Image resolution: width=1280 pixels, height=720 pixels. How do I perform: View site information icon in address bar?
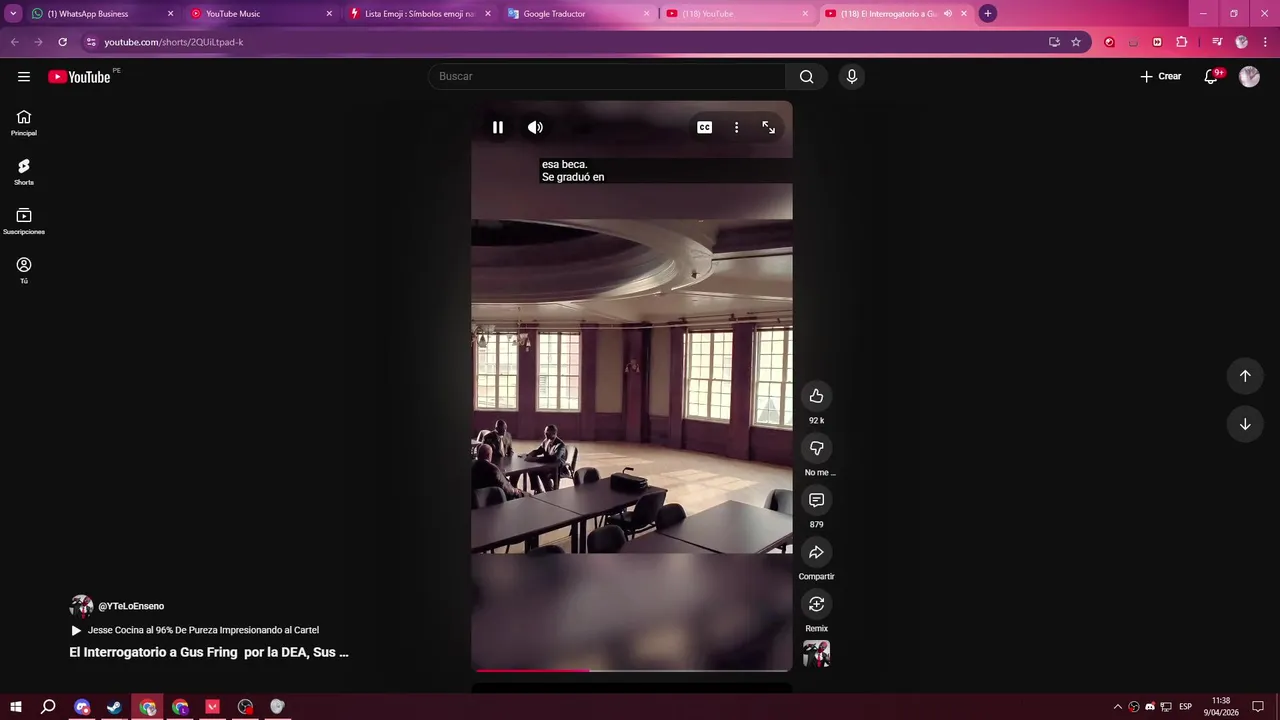coord(91,42)
